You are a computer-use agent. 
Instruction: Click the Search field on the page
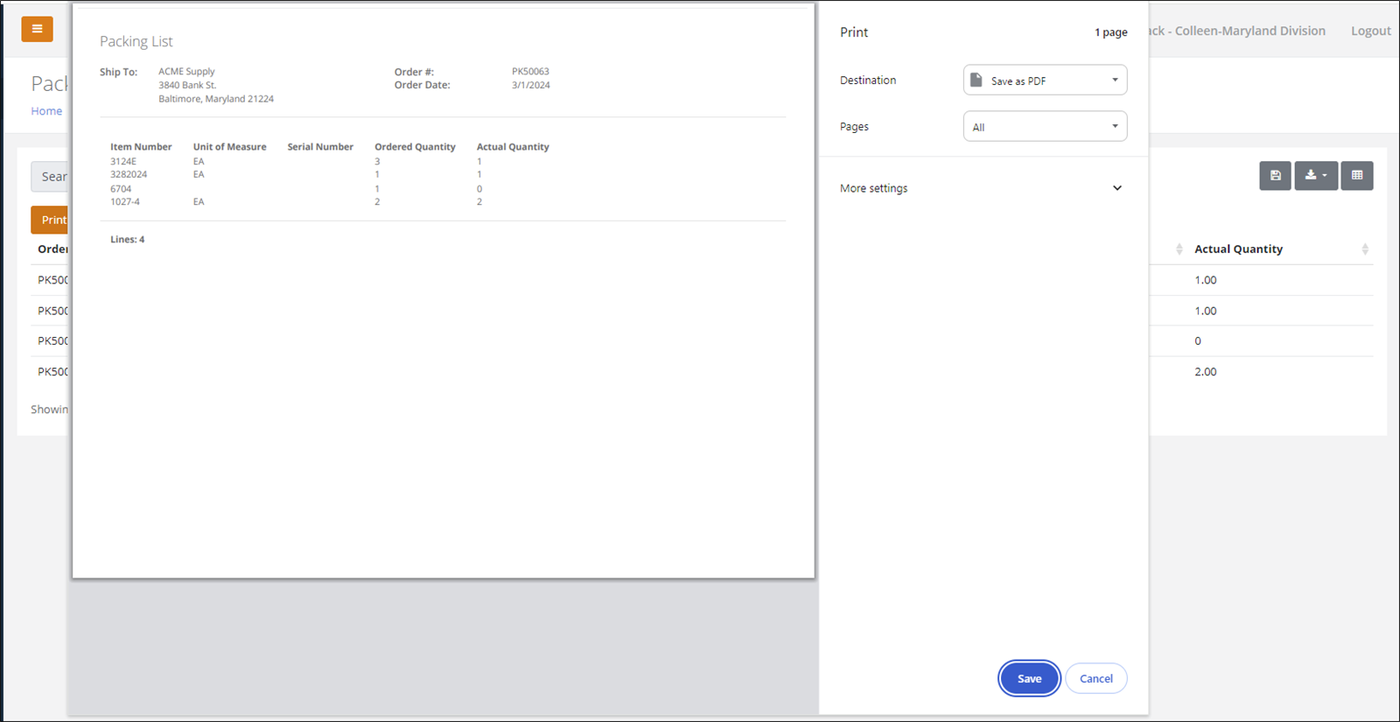49,176
